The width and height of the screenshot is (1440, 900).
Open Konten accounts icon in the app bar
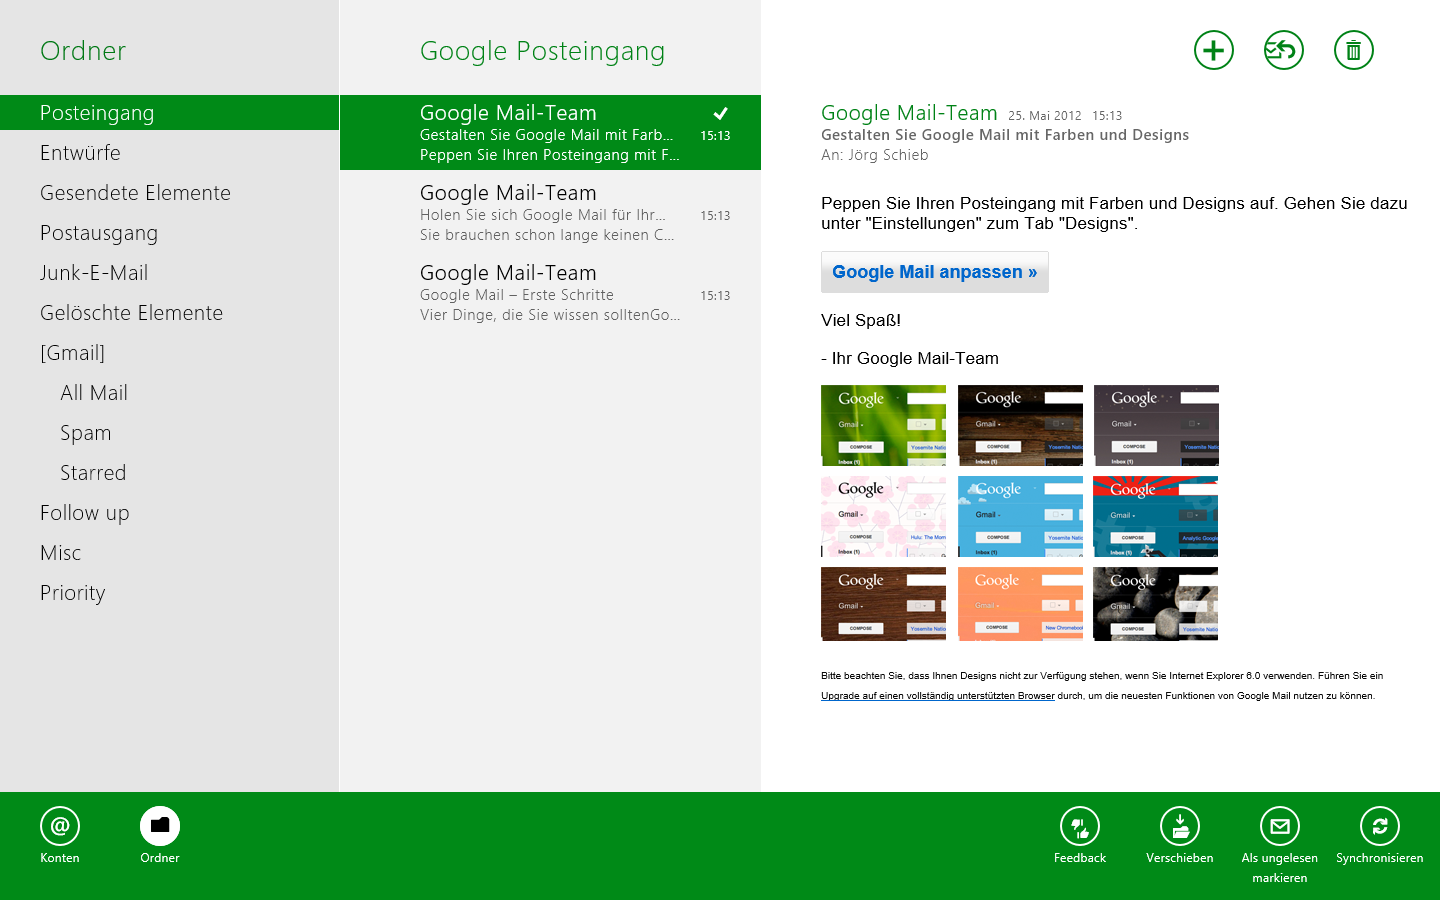click(60, 826)
